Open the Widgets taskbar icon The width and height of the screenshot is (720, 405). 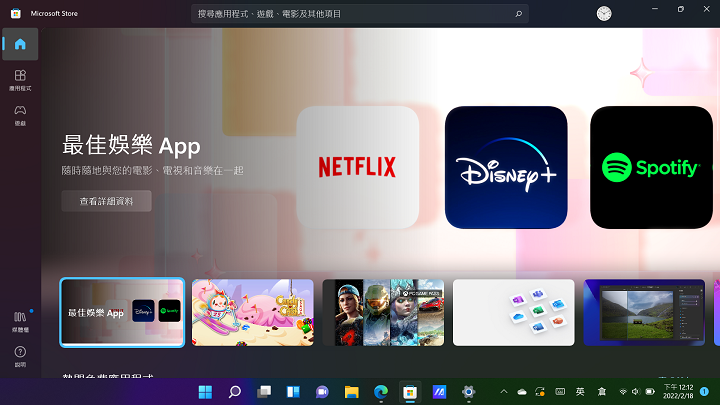point(293,392)
